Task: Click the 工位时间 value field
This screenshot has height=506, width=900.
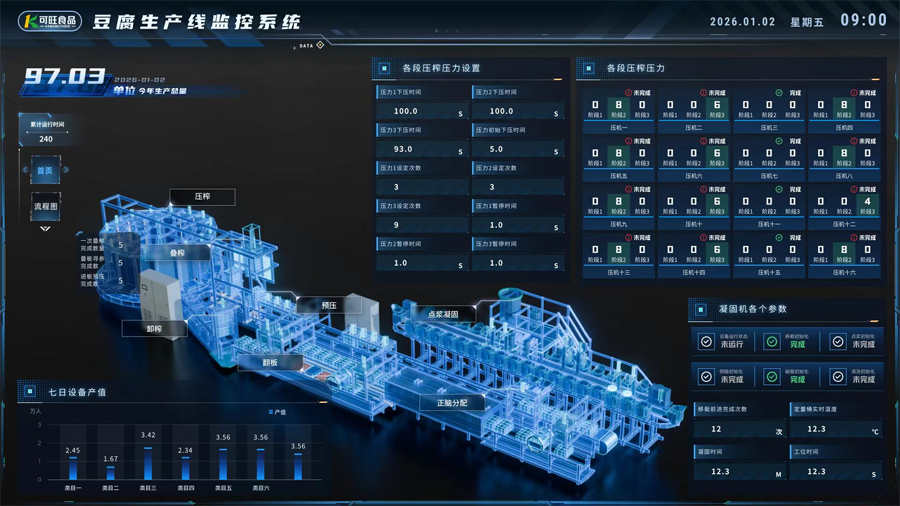Action: point(835,472)
